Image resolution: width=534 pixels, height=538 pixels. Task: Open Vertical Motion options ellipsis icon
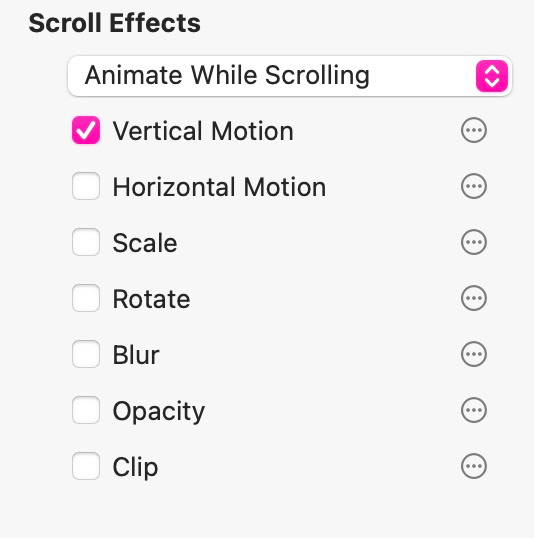click(474, 130)
